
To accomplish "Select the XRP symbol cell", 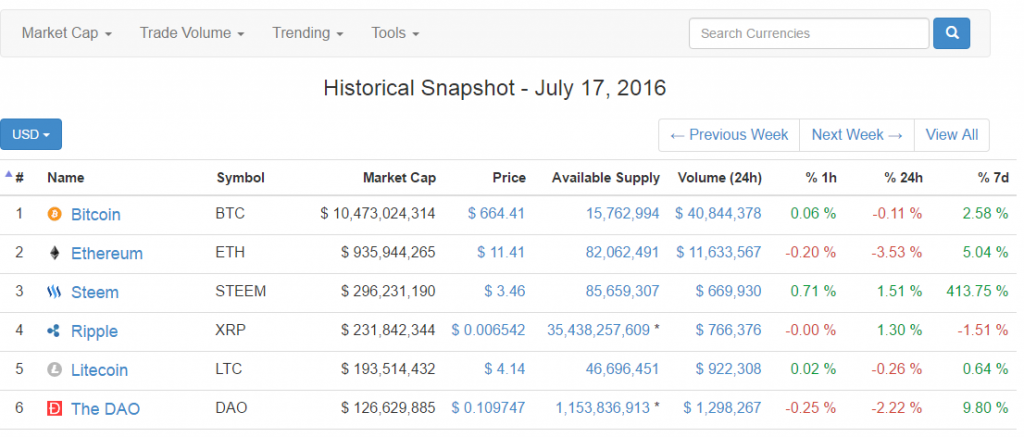I will point(231,330).
